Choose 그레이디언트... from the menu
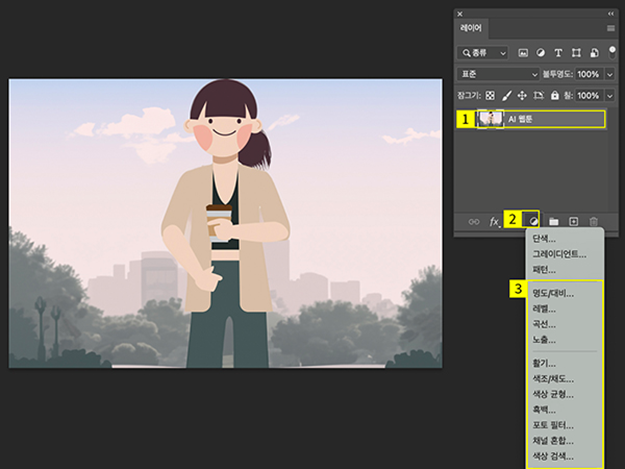Viewport: 625px width, 469px height. (564, 254)
